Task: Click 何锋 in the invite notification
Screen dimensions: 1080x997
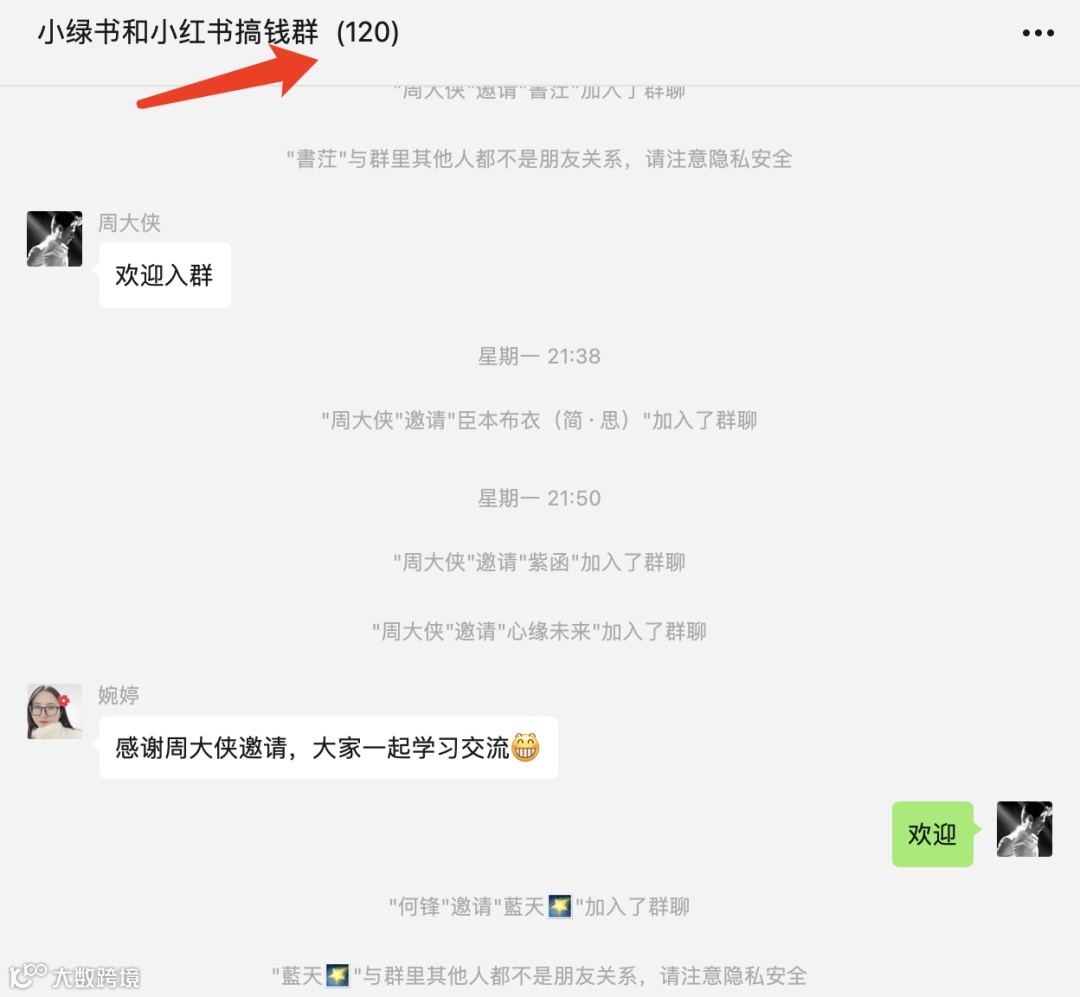Action: pyautogui.click(x=419, y=907)
